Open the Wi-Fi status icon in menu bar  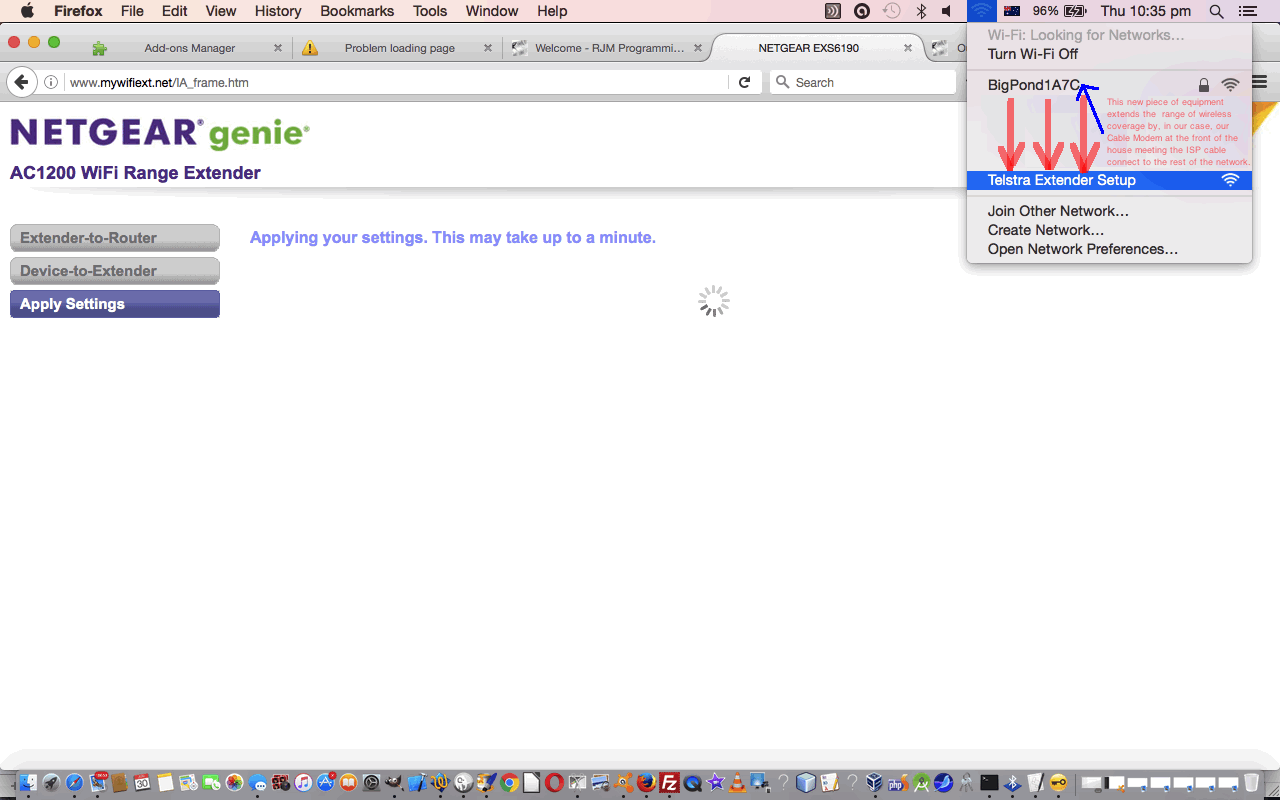982,11
